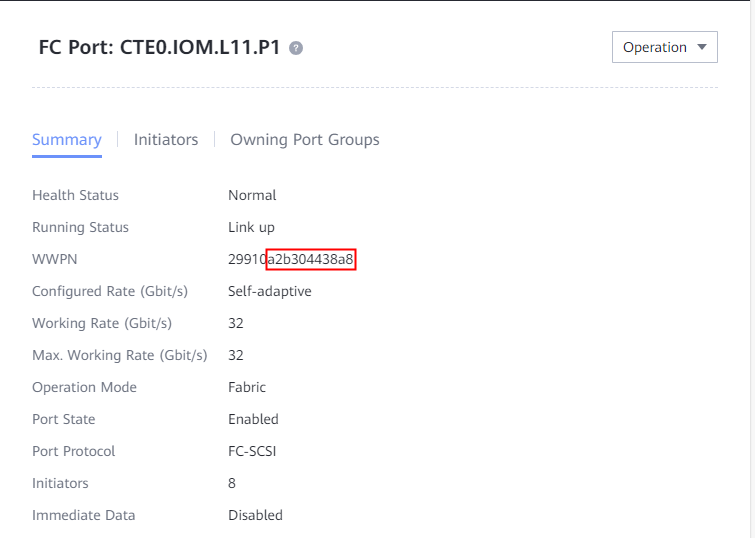The height and width of the screenshot is (538, 755).
Task: Click the FC Port CTE0.IOM.L11.P1 title
Action: [x=160, y=47]
